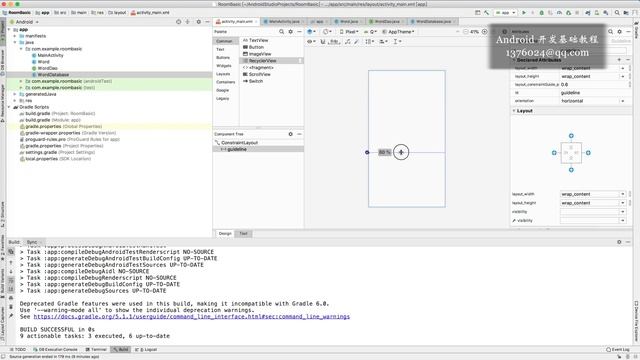Open Component Tree settings gear

point(291,134)
